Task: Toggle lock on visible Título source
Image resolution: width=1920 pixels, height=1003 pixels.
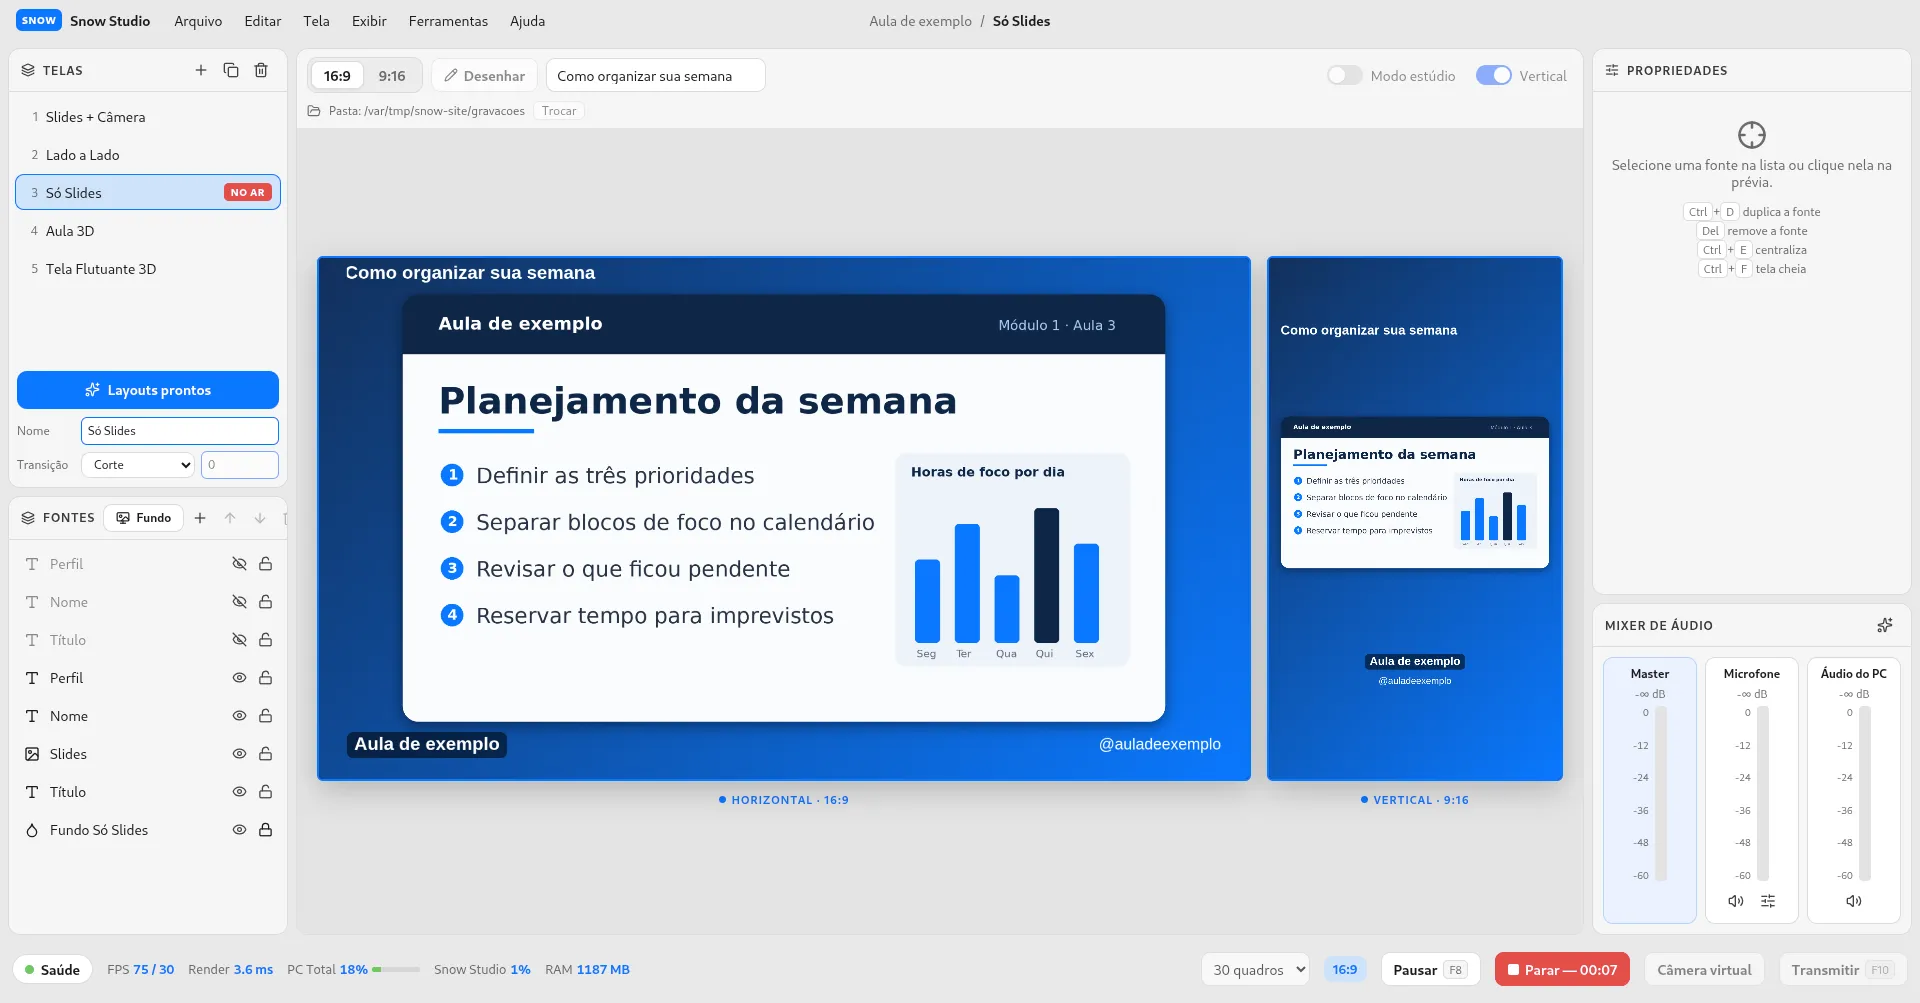Action: [266, 792]
